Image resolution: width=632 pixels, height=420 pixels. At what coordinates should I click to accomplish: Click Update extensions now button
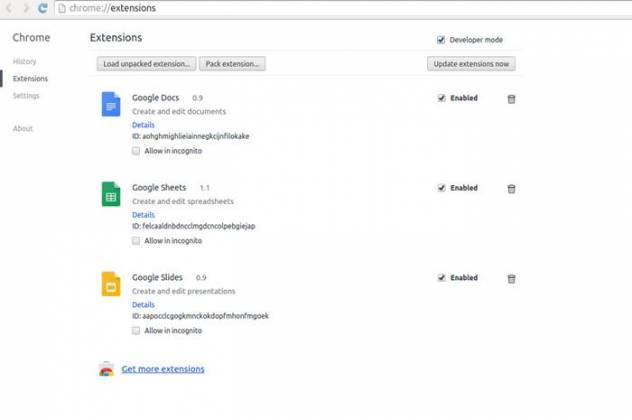pos(471,64)
